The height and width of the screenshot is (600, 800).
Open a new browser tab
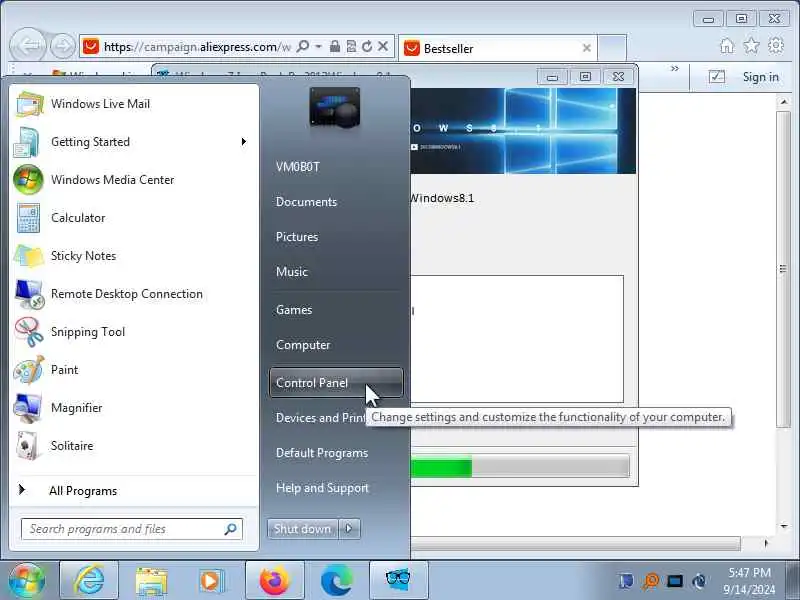coord(612,48)
